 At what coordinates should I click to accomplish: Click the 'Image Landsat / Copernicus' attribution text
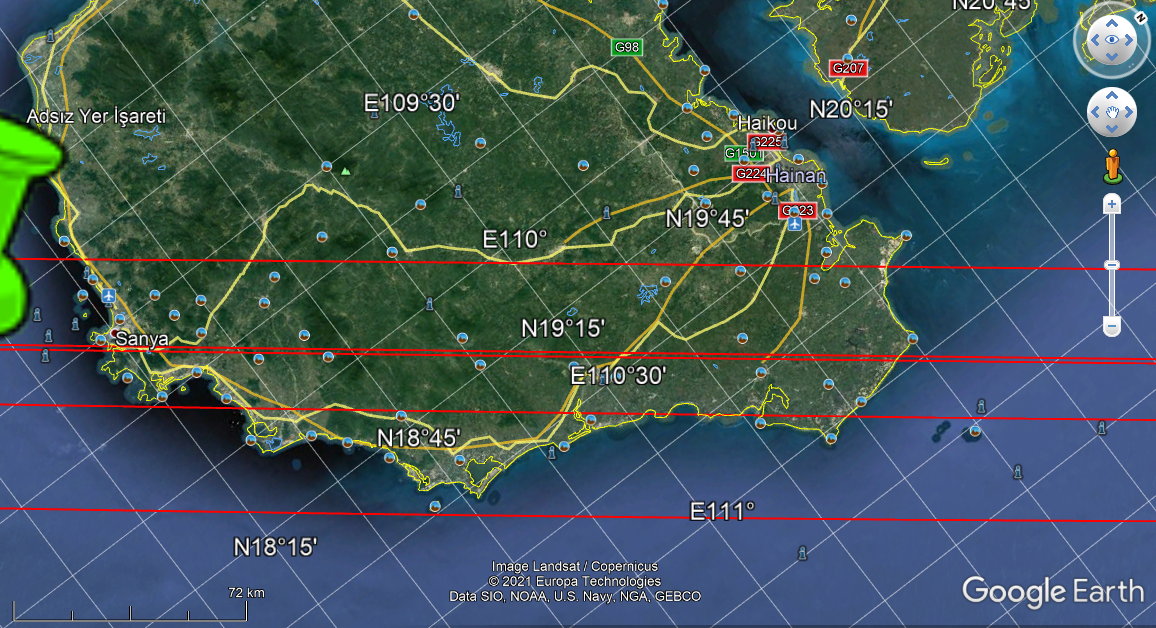[x=574, y=566]
